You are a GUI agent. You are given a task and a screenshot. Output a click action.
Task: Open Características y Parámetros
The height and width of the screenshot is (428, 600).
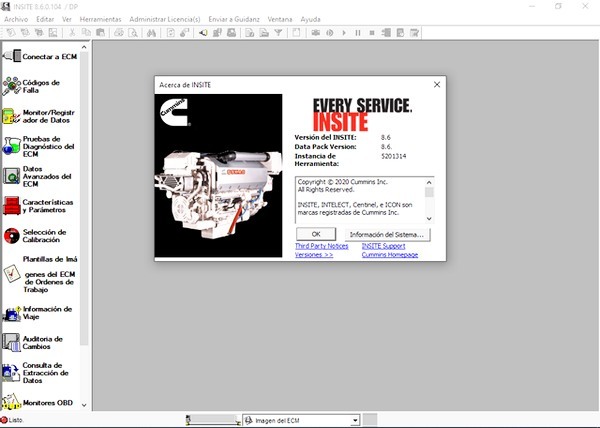[x=38, y=206]
